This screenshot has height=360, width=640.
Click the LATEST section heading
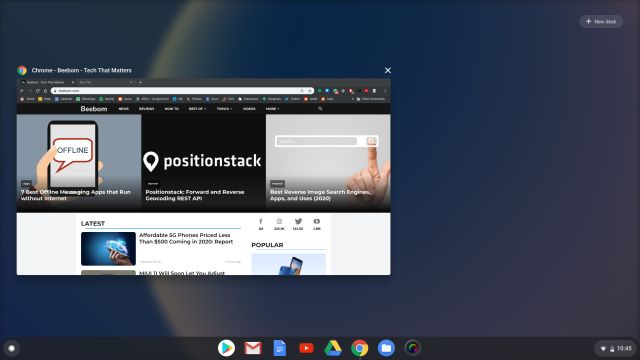click(x=93, y=223)
